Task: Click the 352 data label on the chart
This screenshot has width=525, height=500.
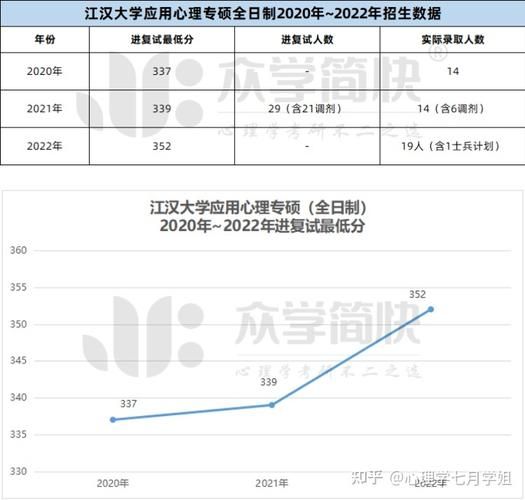Action: 417,294
